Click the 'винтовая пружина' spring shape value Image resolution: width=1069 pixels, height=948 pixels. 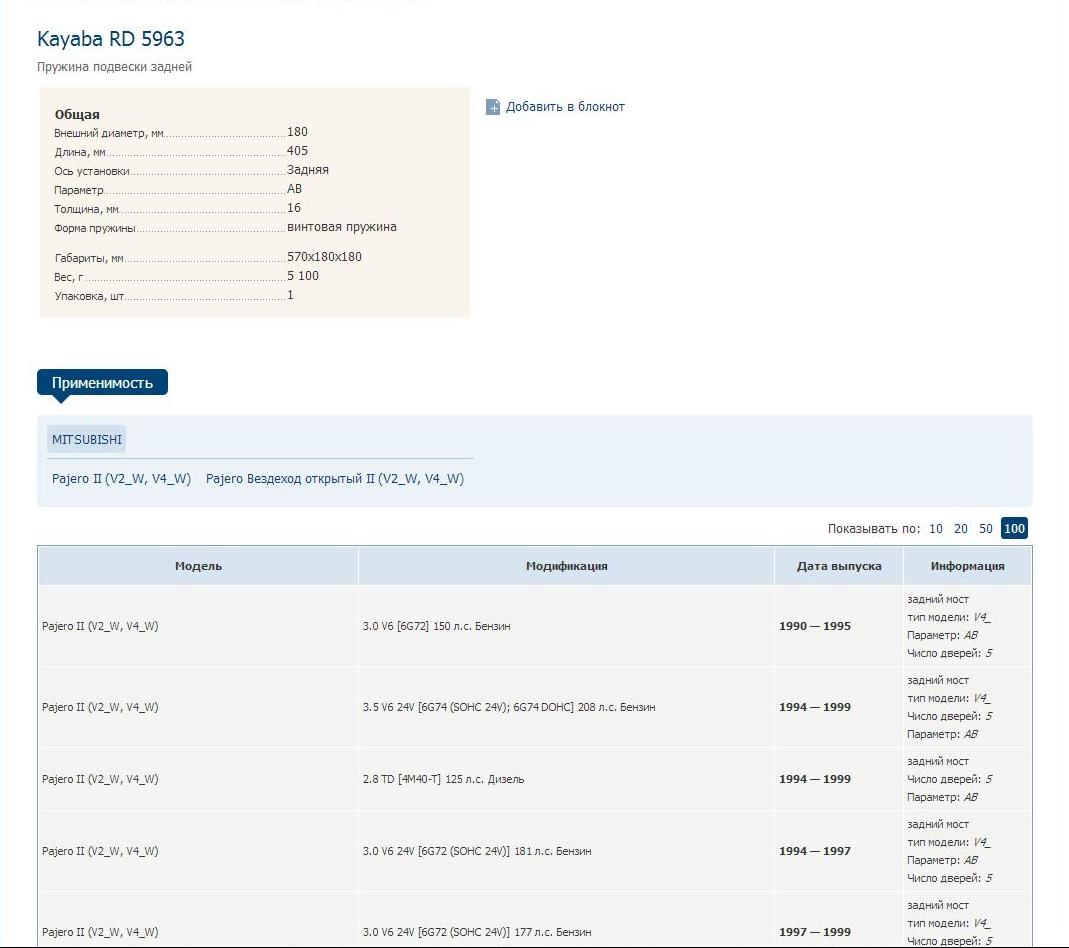tap(342, 227)
